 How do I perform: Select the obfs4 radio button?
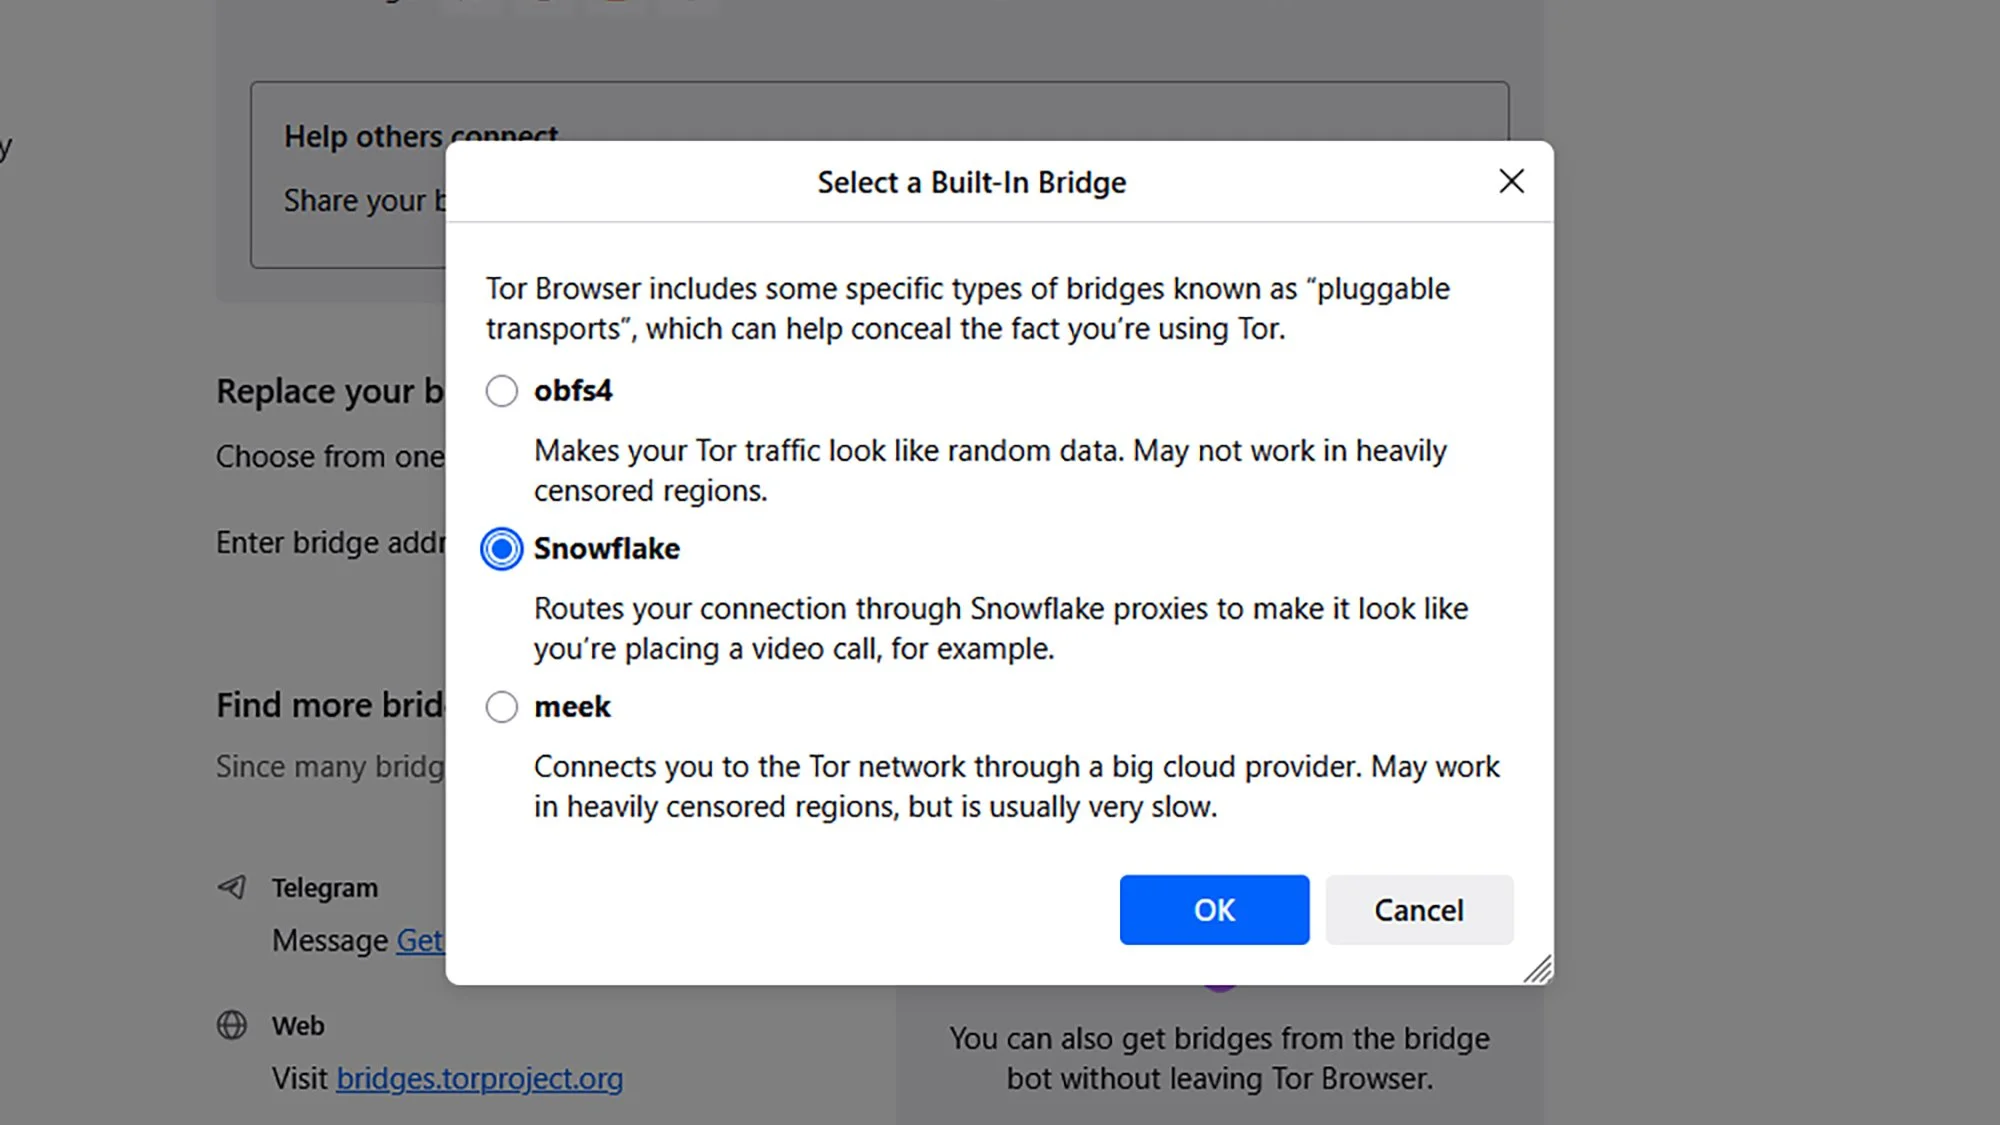pos(502,391)
